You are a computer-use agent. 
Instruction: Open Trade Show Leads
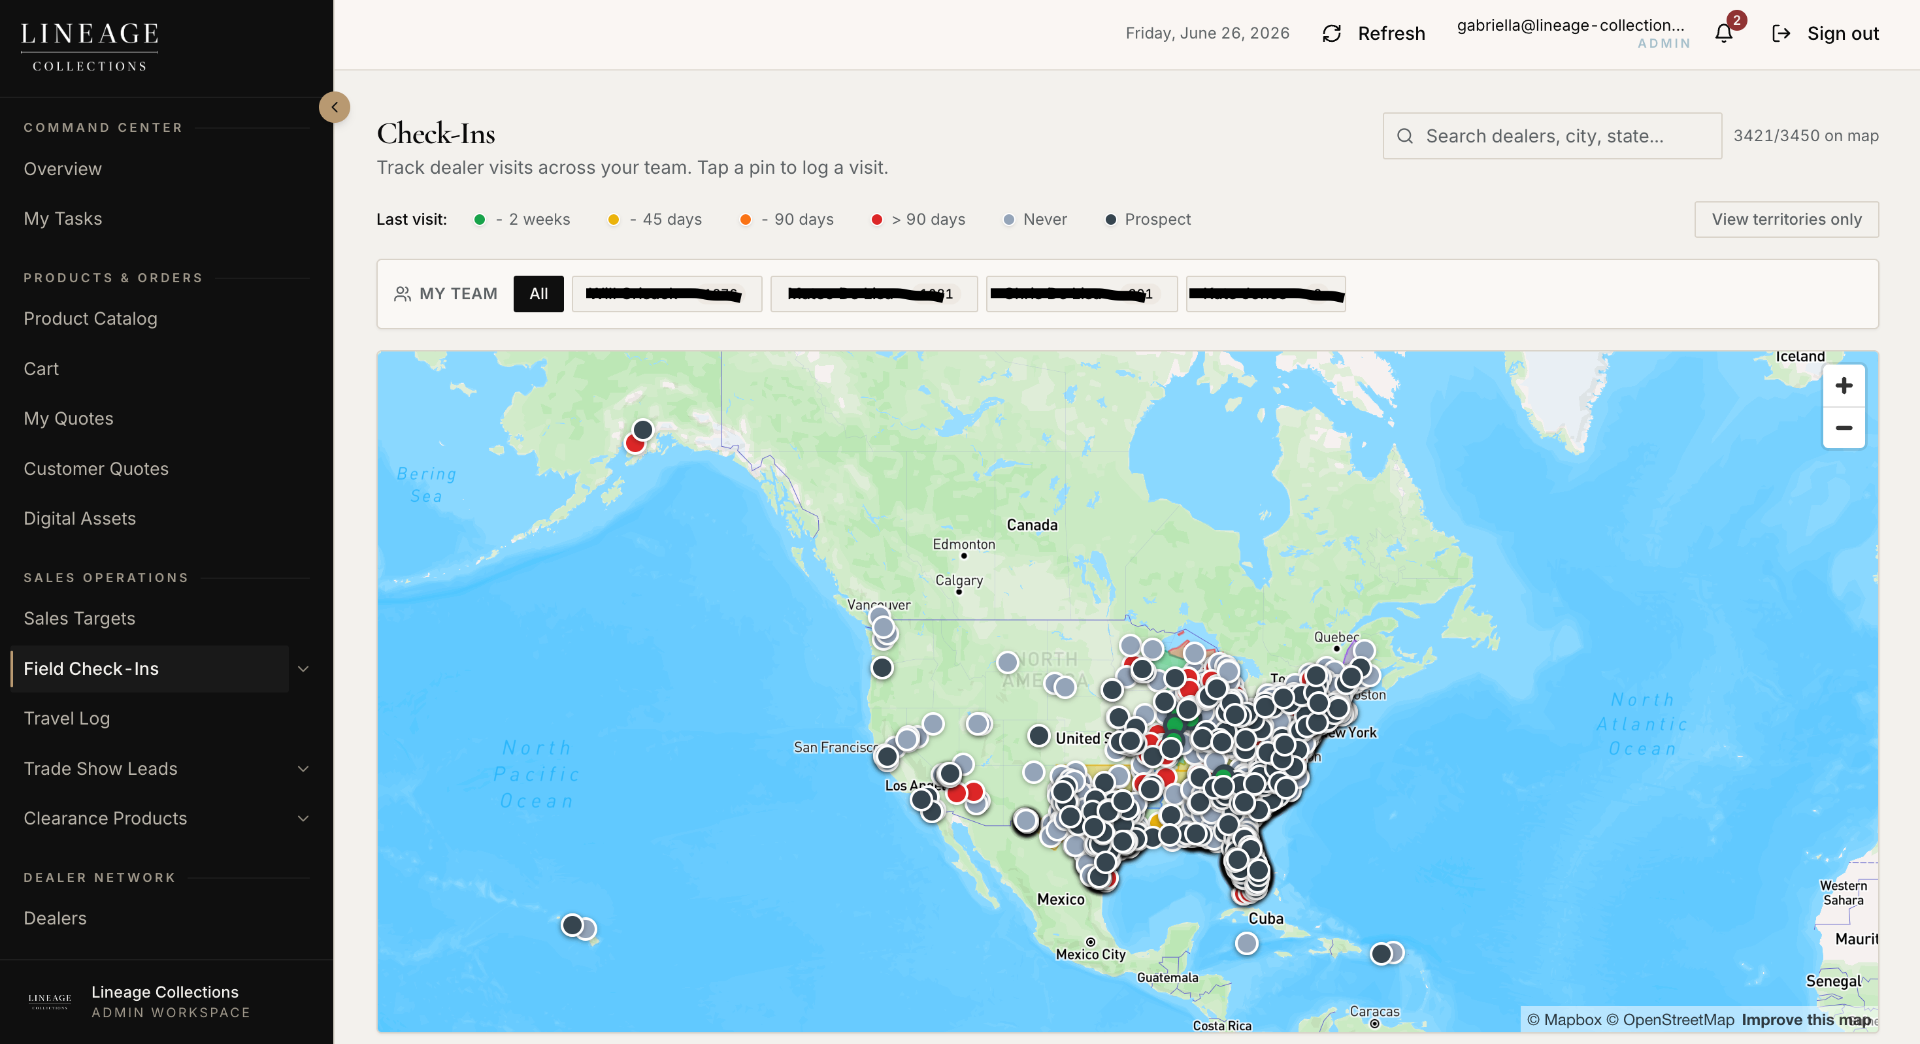[x=100, y=769]
